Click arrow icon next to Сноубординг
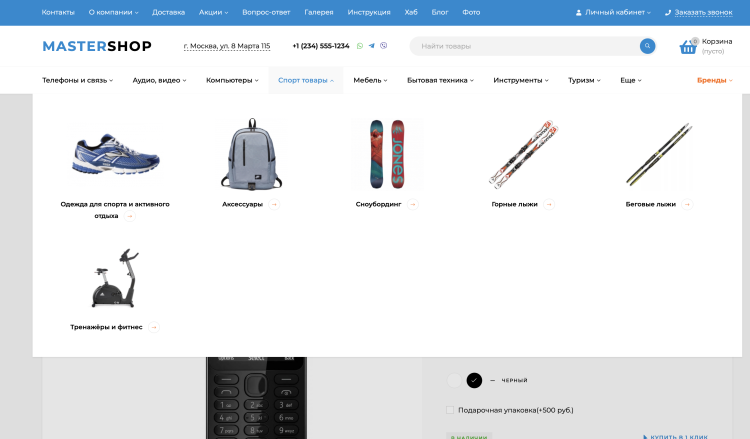 413,204
